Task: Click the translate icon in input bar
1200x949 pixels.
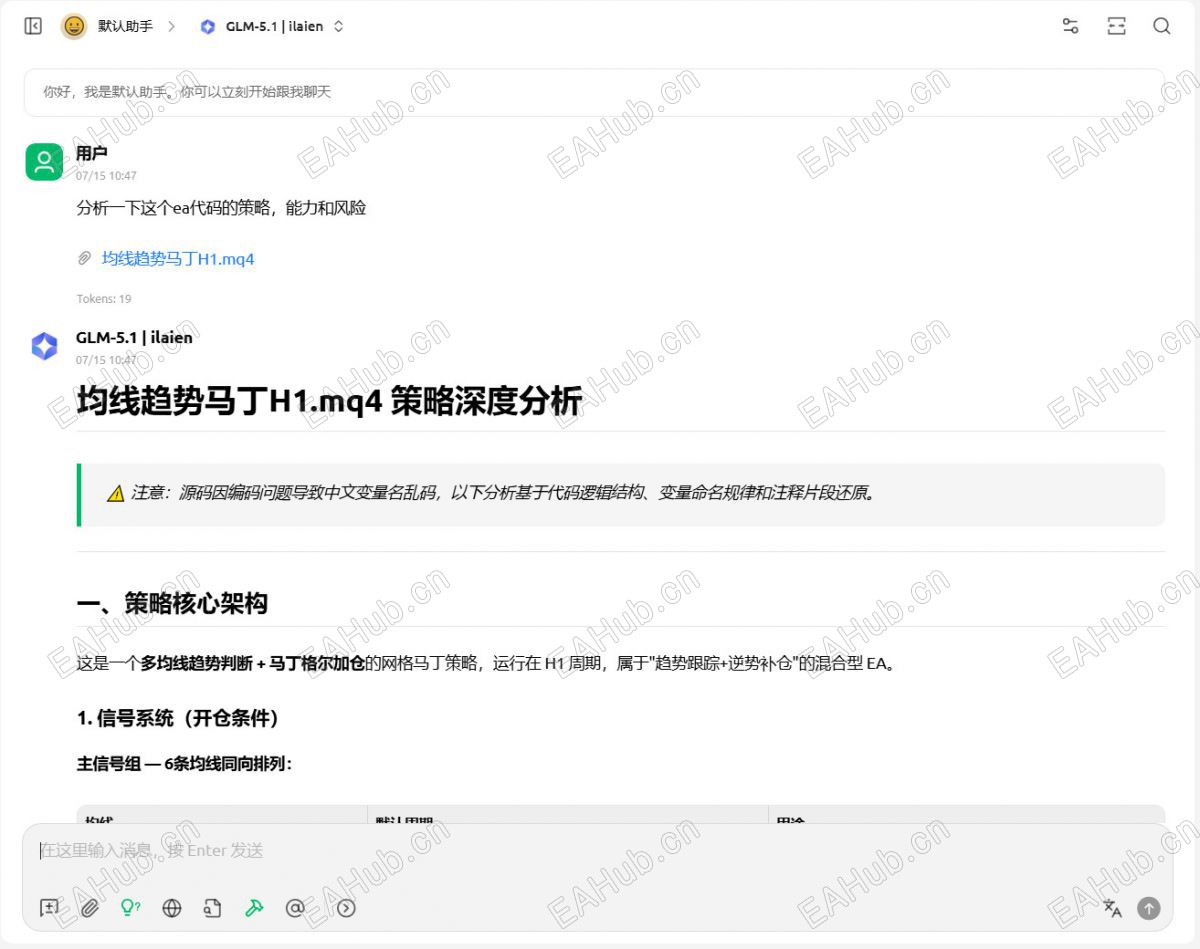Action: [1112, 908]
